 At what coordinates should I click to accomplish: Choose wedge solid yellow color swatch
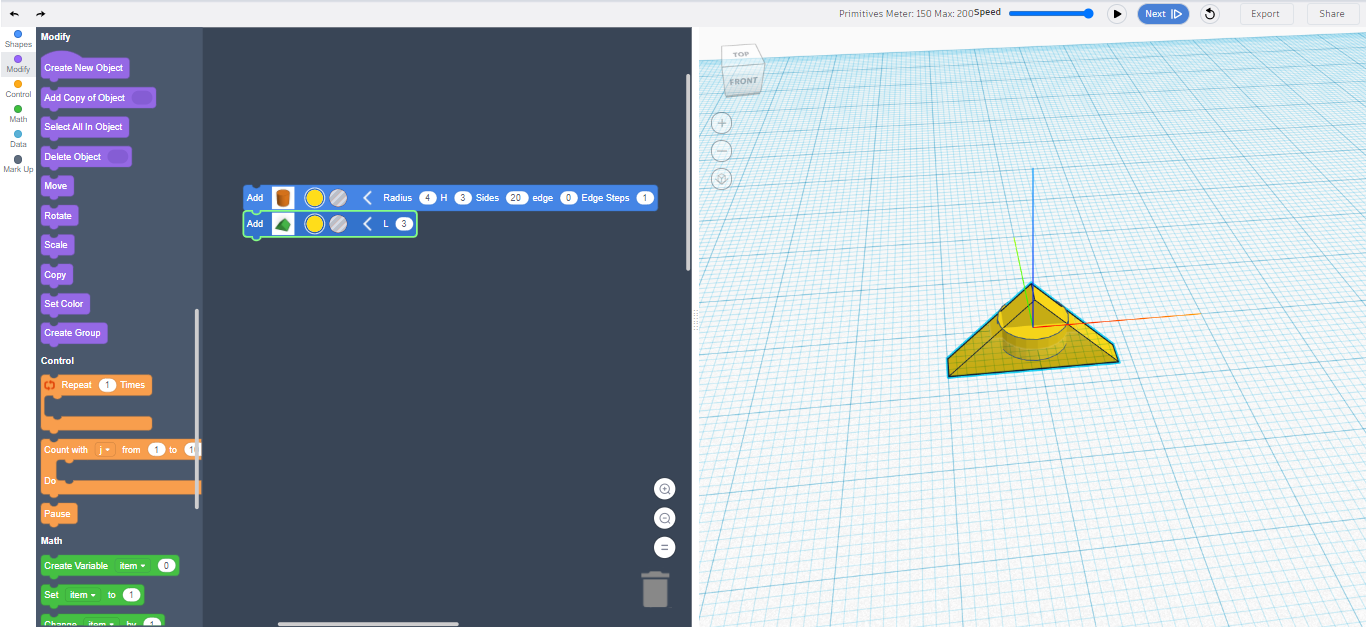coord(314,224)
